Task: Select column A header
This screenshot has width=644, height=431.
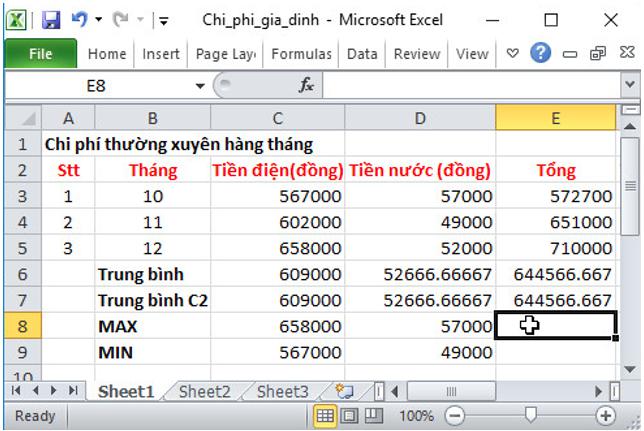Action: (x=68, y=118)
